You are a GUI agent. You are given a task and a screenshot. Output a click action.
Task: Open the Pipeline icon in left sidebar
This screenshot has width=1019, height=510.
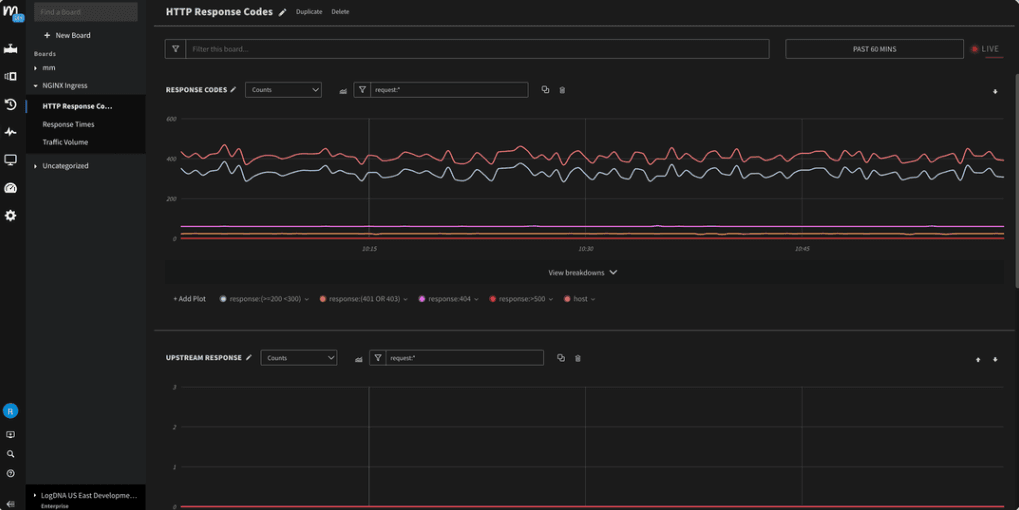pos(11,48)
